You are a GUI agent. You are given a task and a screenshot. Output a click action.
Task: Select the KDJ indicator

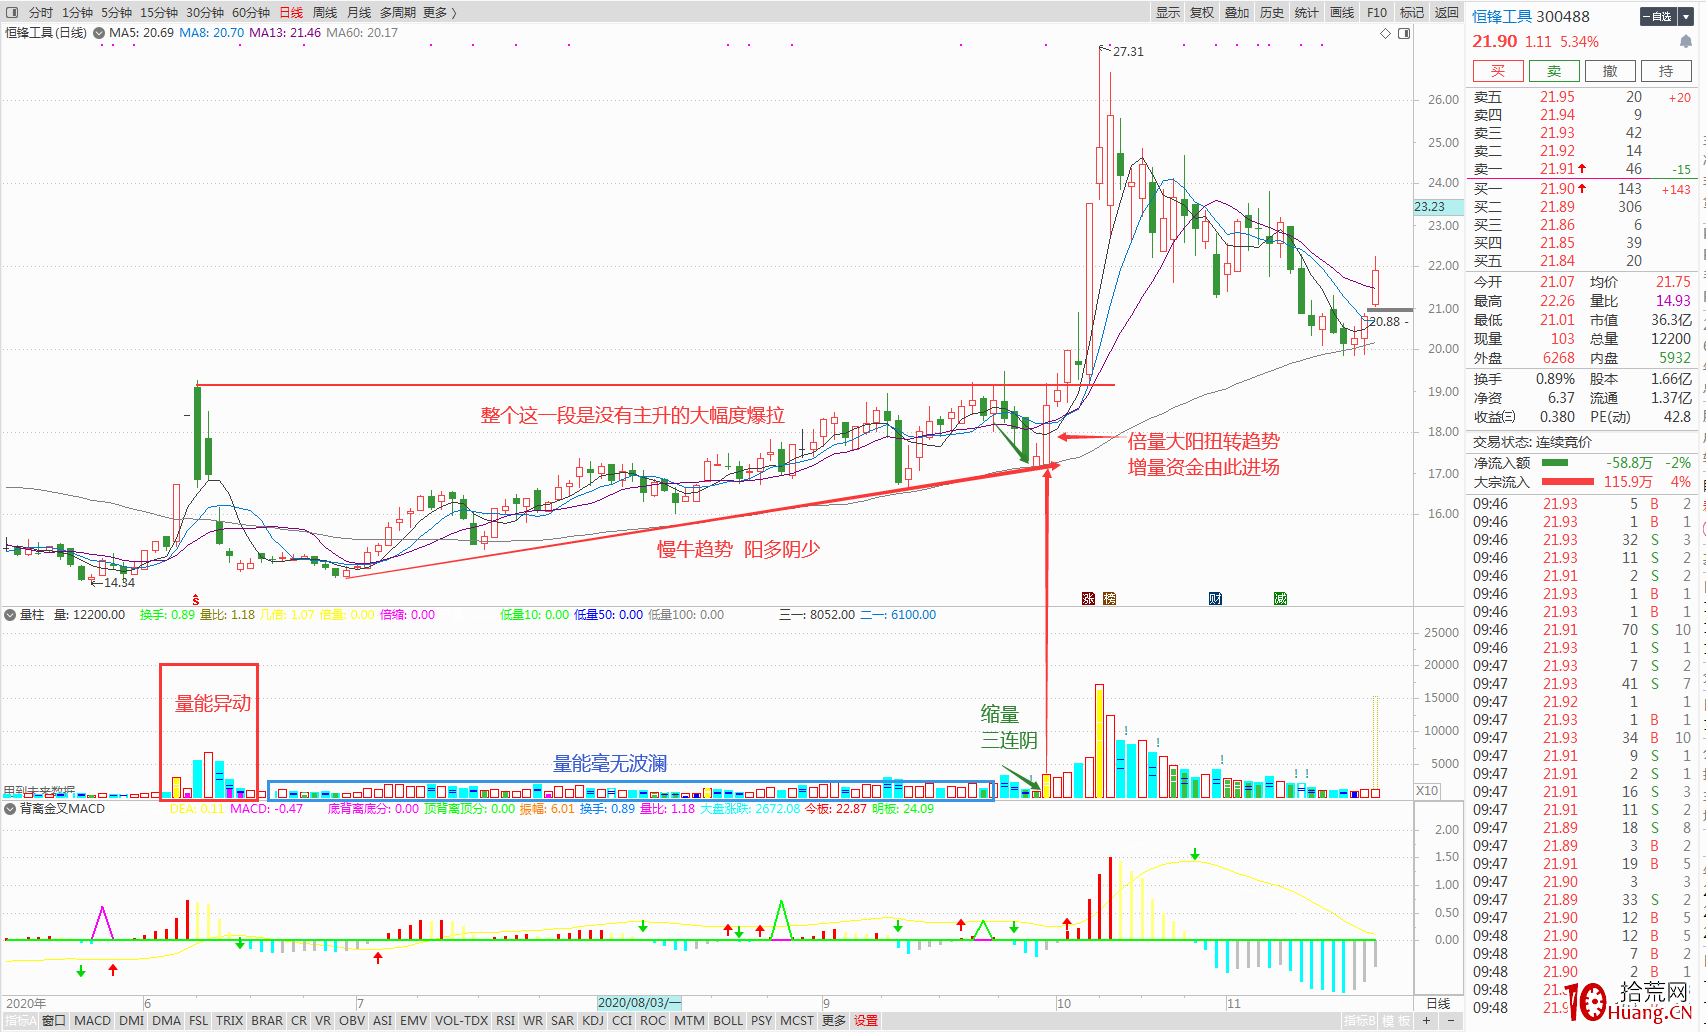pyautogui.click(x=593, y=1021)
